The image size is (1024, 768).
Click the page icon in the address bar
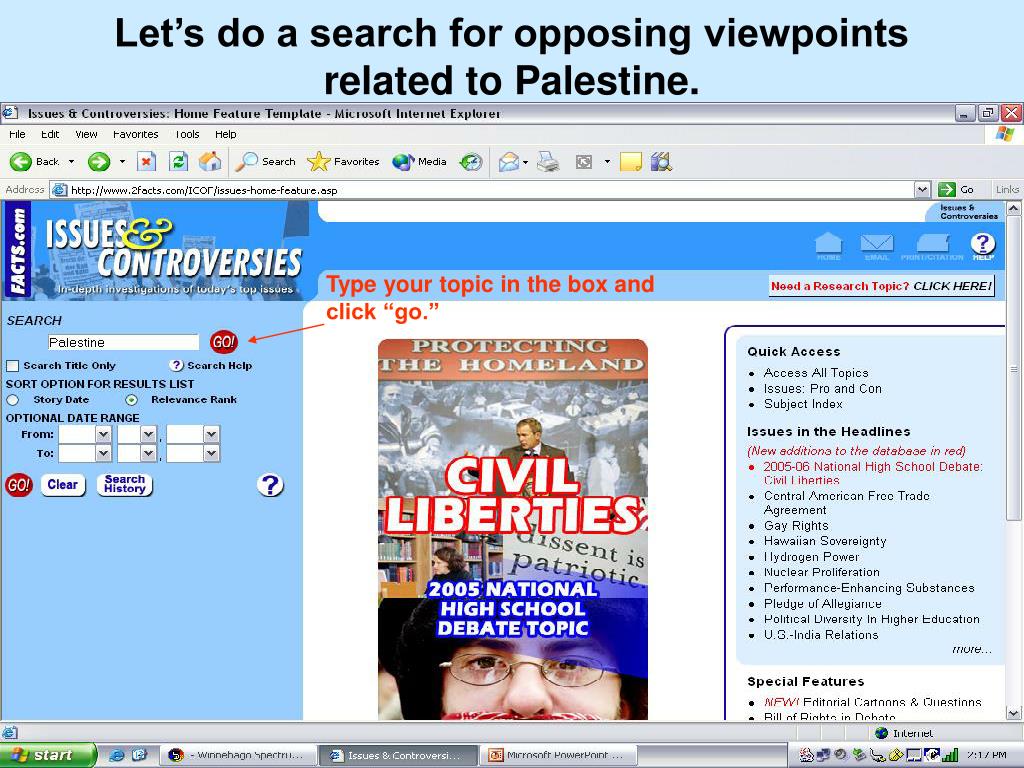(x=59, y=190)
